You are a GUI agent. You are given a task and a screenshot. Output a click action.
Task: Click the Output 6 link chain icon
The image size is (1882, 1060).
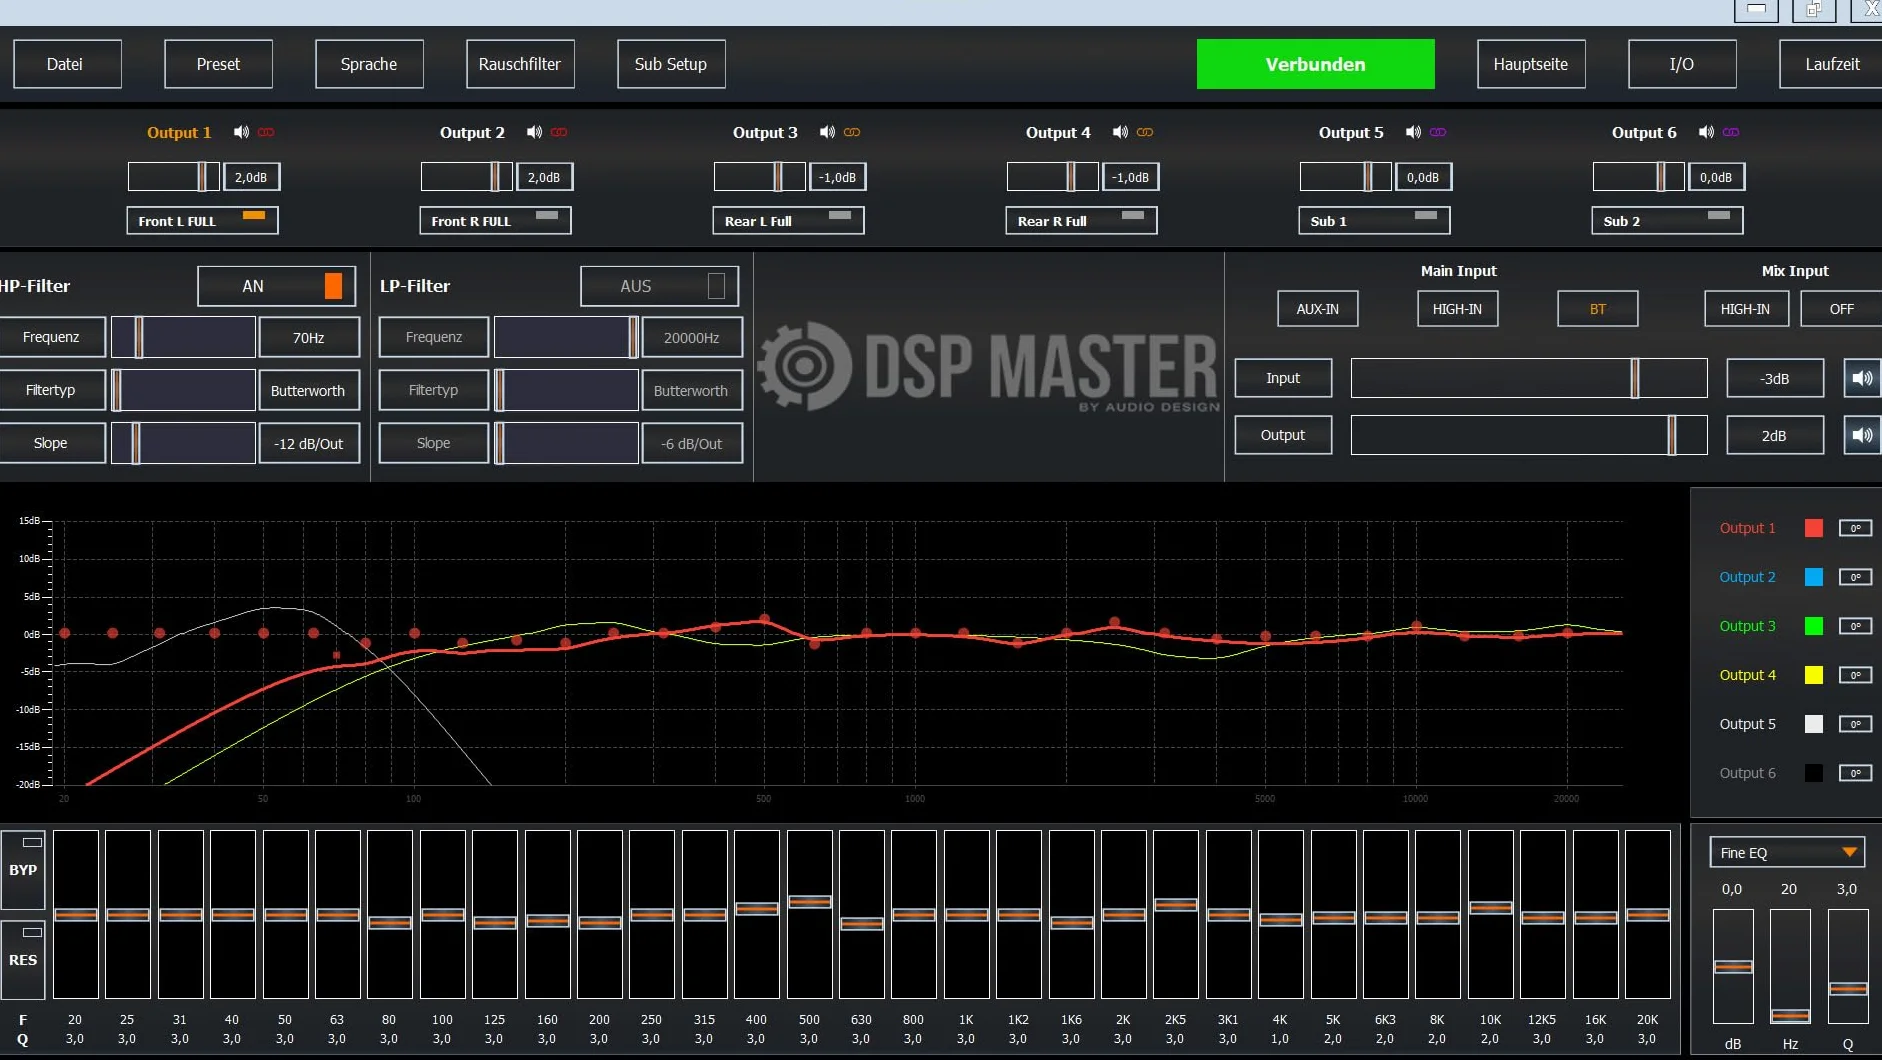tap(1731, 132)
